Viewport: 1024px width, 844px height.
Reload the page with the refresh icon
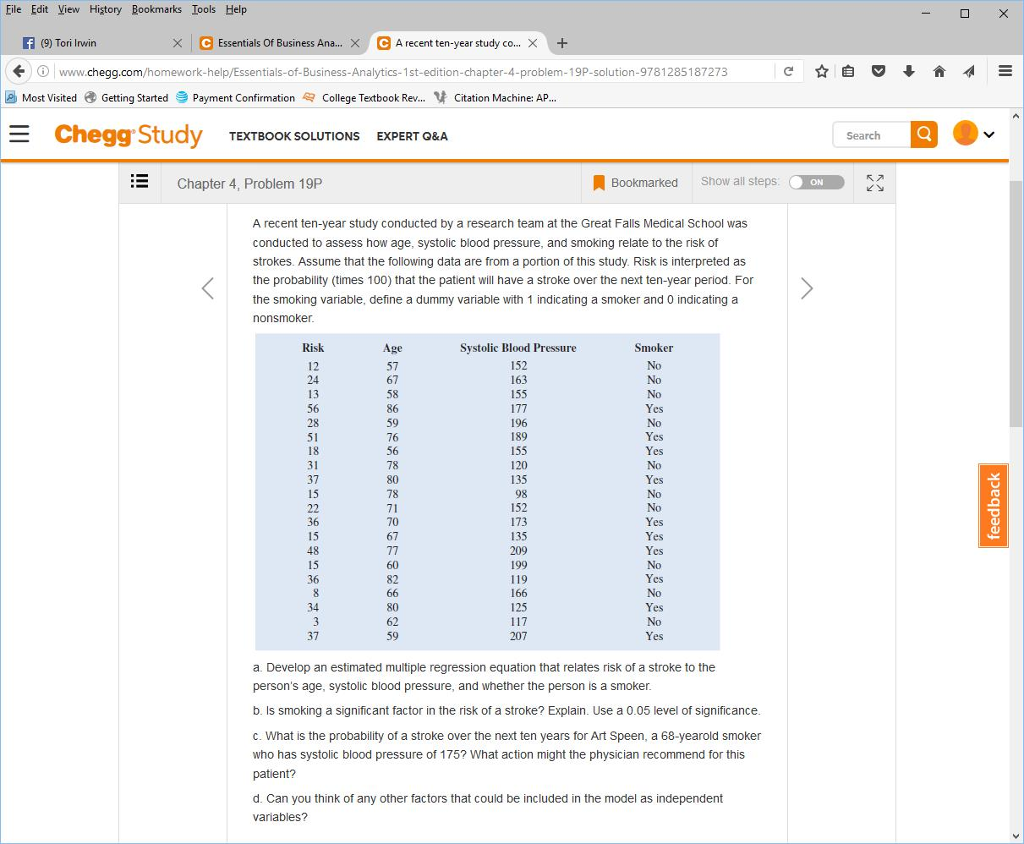point(788,71)
